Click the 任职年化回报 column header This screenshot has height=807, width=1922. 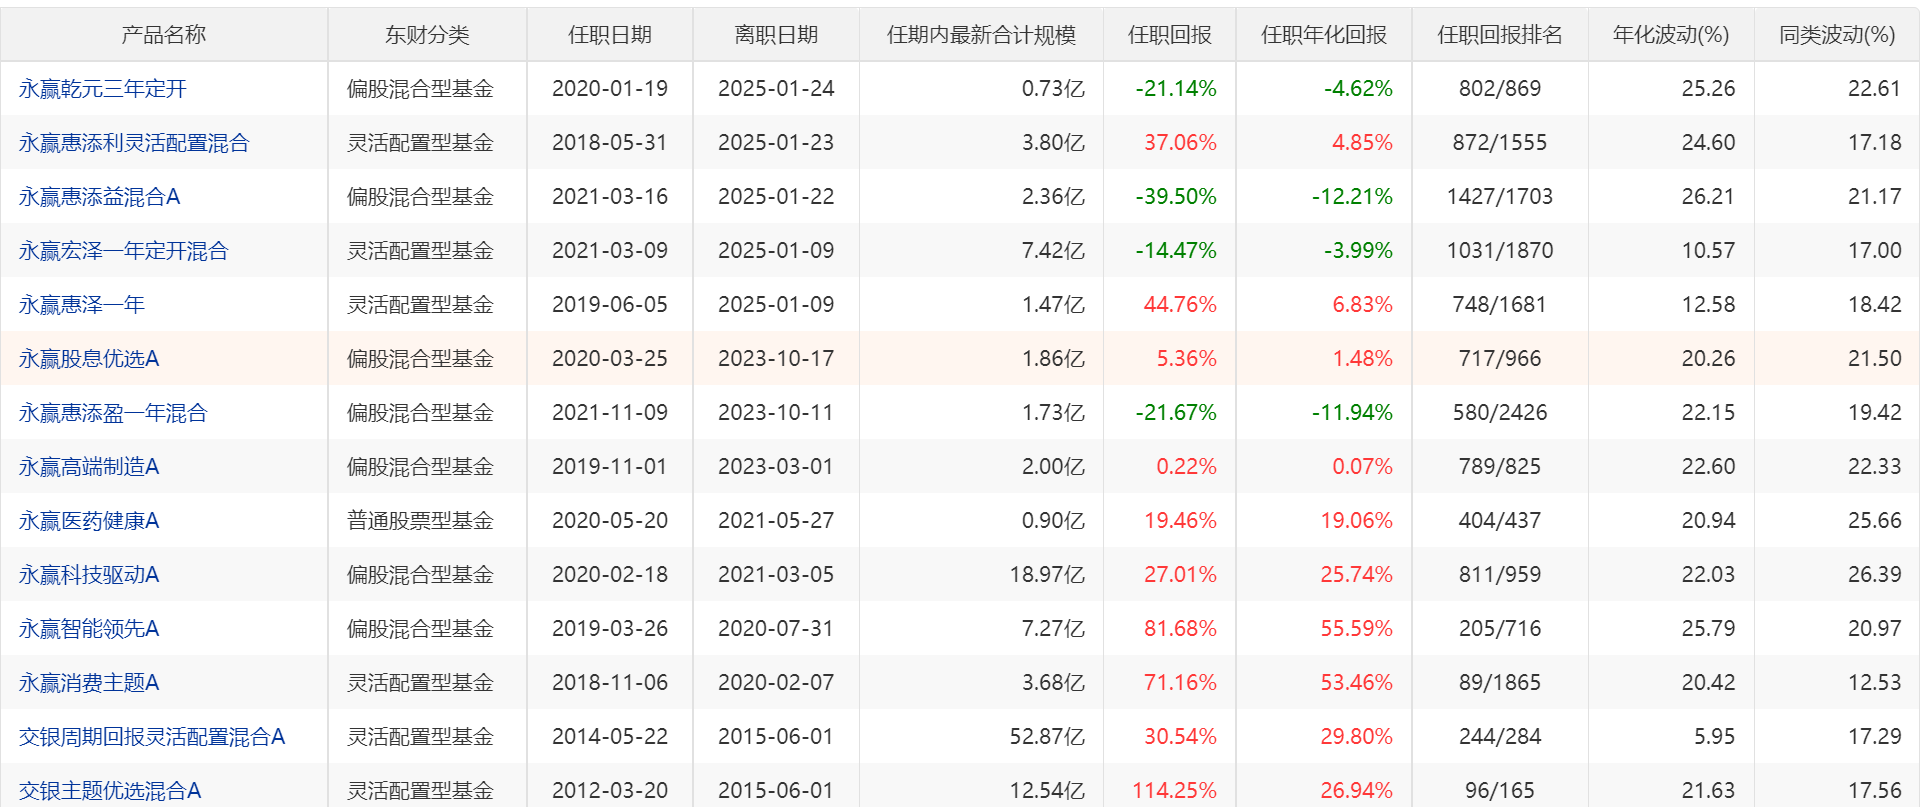[x=1324, y=35]
